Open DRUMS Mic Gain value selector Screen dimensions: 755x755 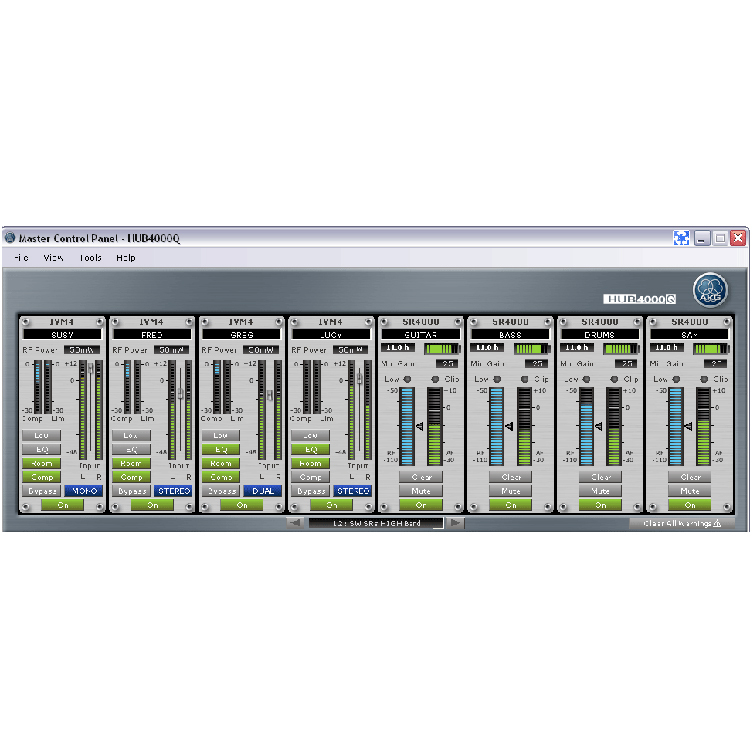point(626,364)
